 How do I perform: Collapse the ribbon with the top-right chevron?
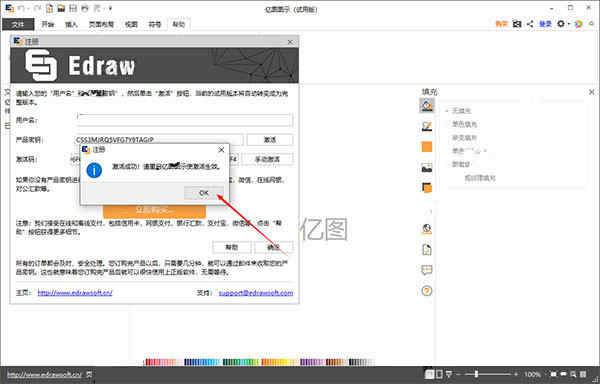592,24
